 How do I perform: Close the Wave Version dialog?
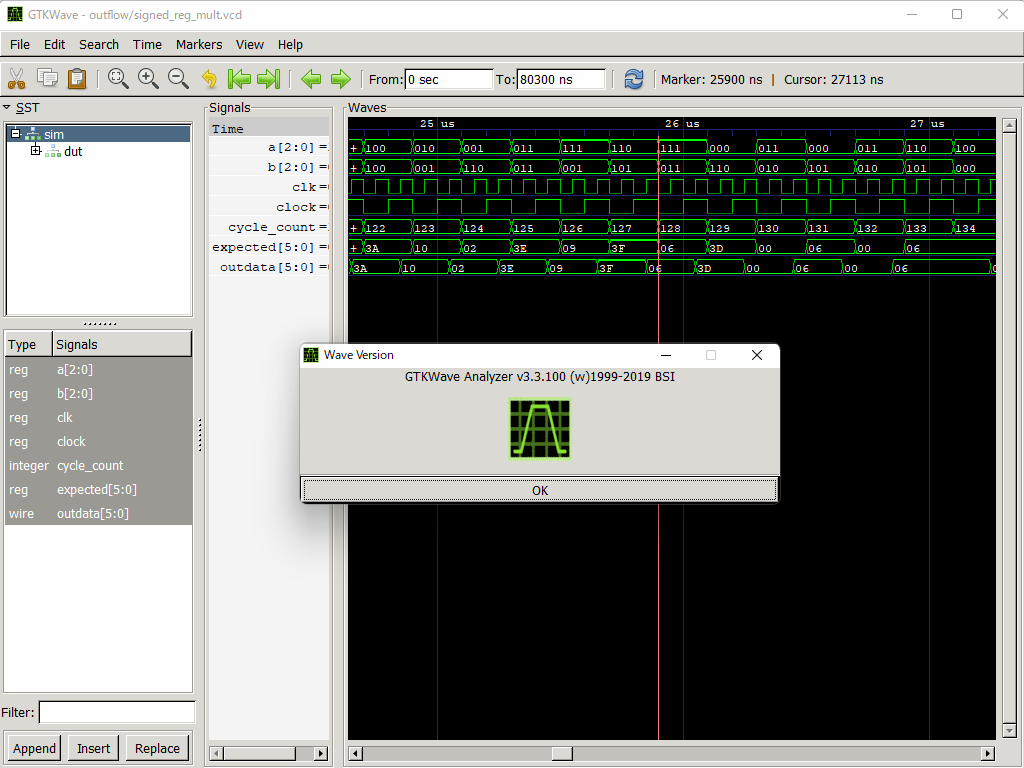[x=756, y=355]
